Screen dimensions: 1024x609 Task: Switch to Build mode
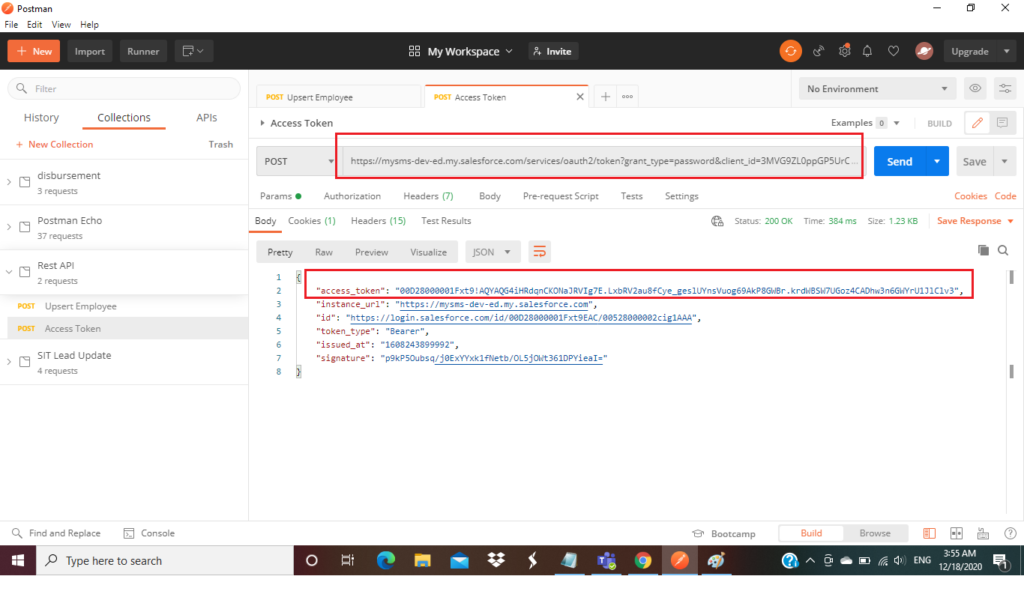tap(811, 533)
